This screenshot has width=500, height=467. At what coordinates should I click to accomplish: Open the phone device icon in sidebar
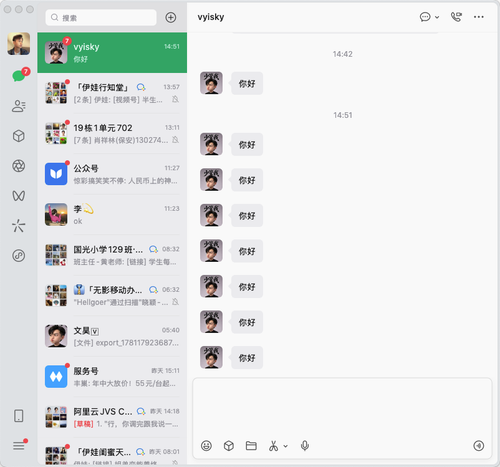pyautogui.click(x=19, y=416)
